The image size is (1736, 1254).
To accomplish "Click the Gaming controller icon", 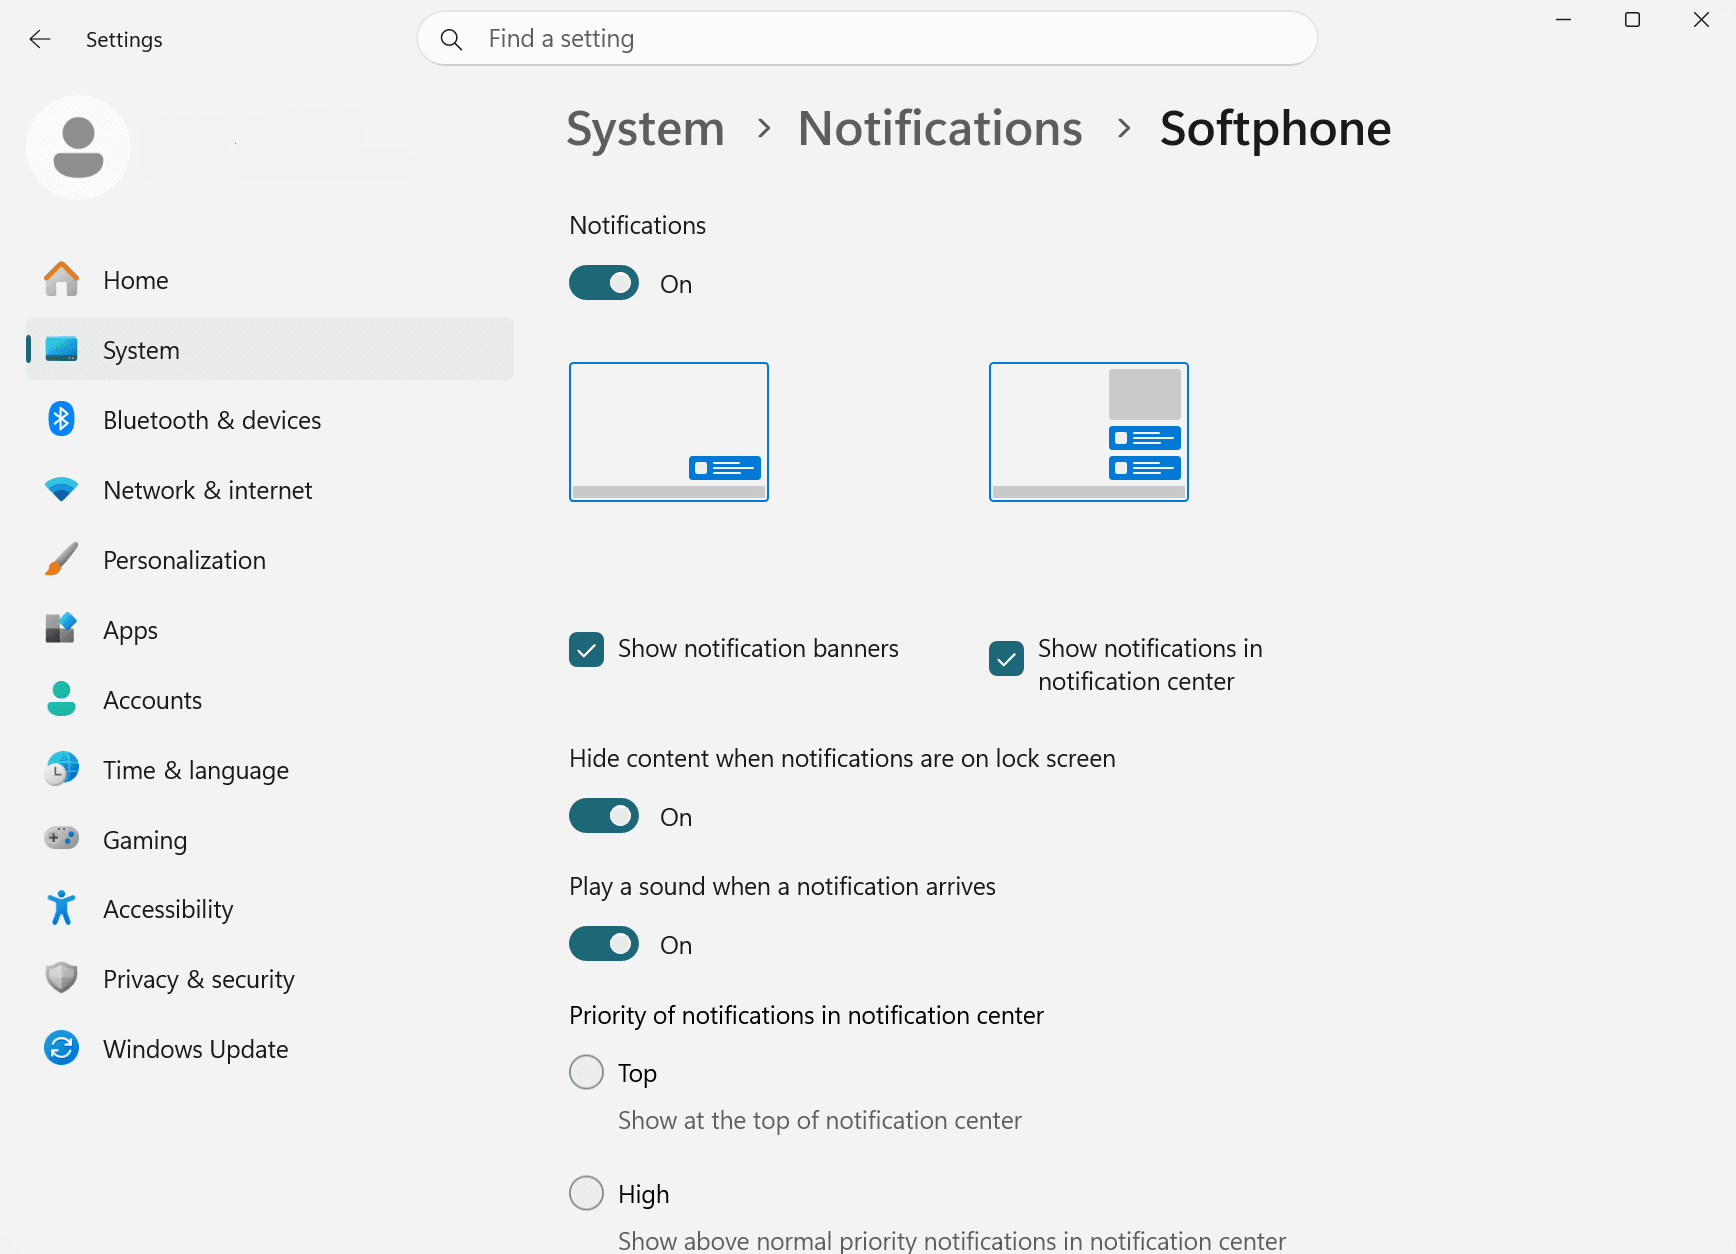I will coord(61,838).
